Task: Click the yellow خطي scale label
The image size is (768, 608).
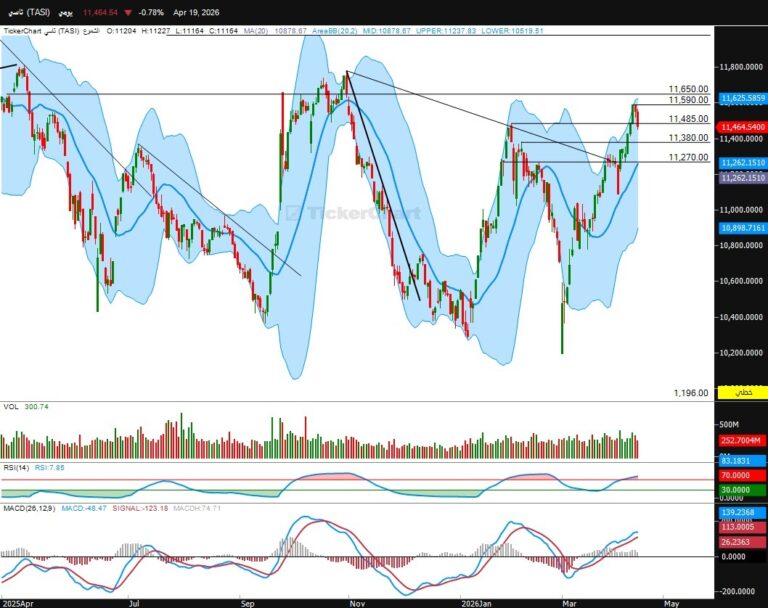Action: click(743, 393)
